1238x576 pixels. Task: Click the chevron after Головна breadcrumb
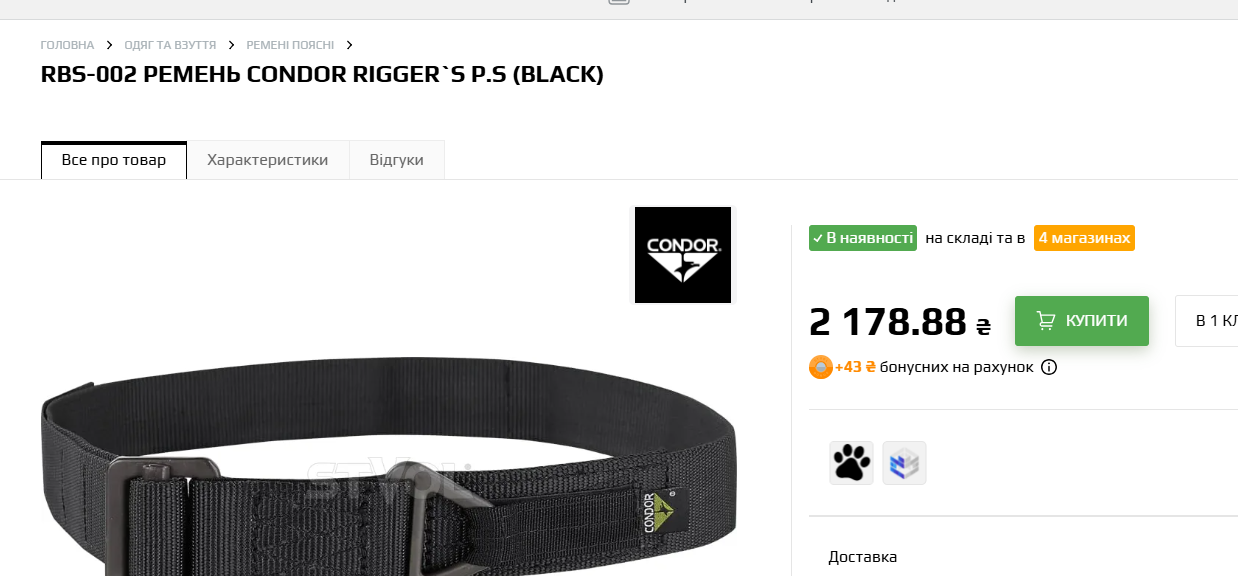click(x=109, y=45)
